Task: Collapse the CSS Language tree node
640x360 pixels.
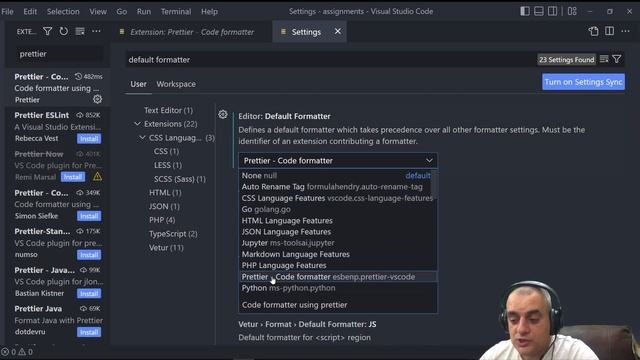Action: click(x=142, y=138)
